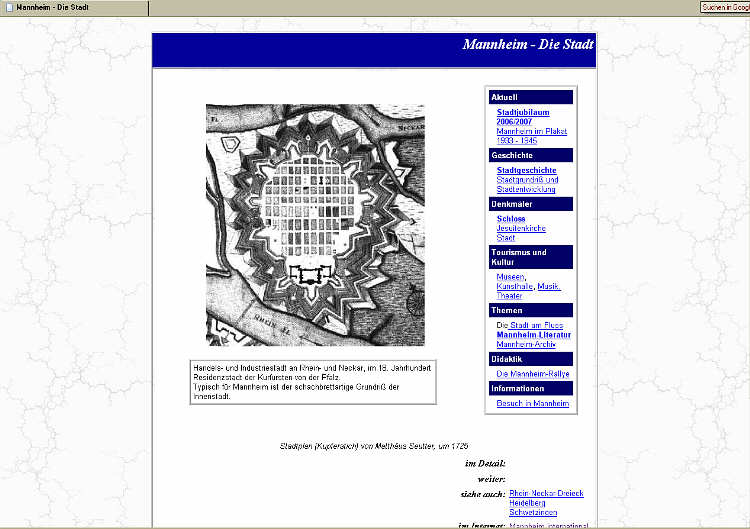Open the 'Besuch in Mannheim' link
The image size is (750, 529).
pos(532,403)
